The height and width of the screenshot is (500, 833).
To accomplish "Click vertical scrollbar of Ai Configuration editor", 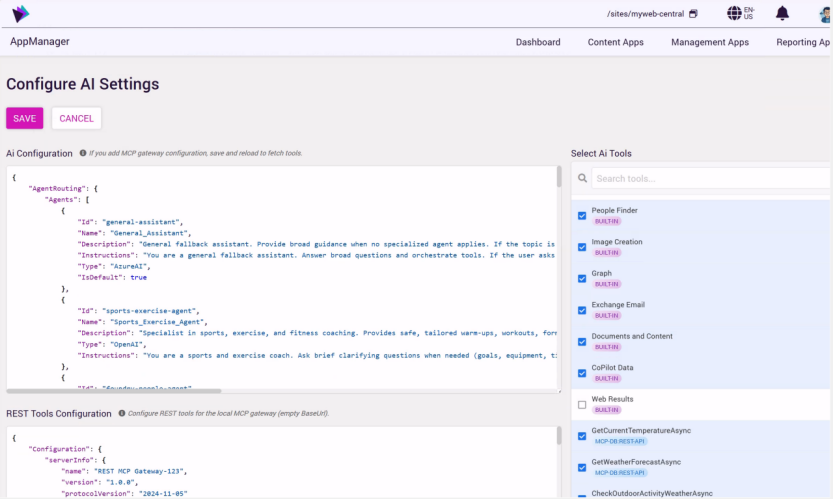I will (559, 176).
